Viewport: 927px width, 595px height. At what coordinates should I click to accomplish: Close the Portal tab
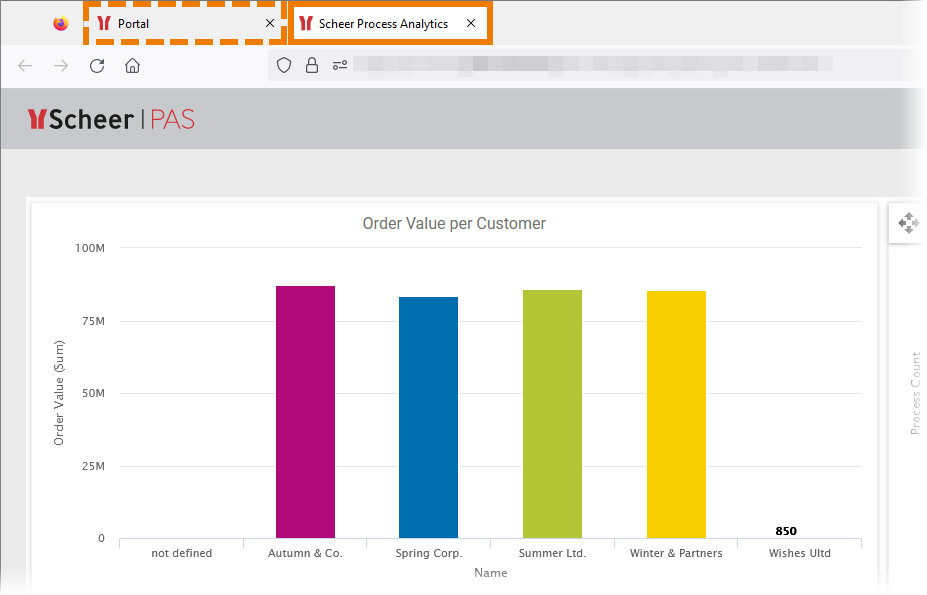270,23
